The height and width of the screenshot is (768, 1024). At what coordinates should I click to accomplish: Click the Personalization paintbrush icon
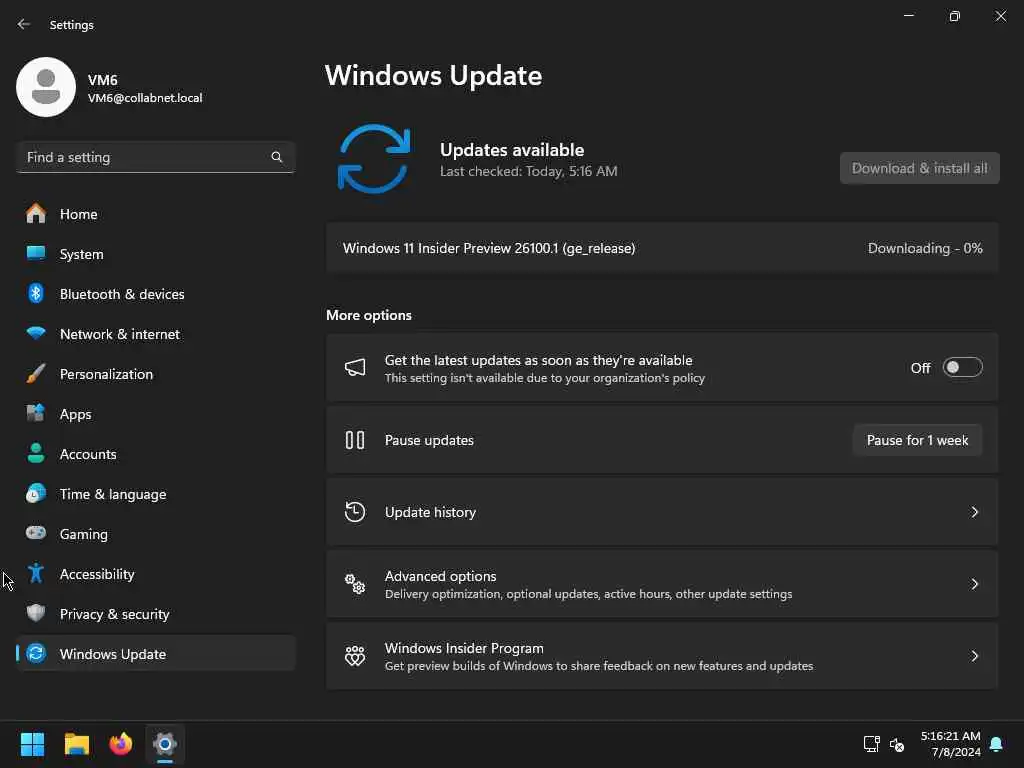click(36, 374)
